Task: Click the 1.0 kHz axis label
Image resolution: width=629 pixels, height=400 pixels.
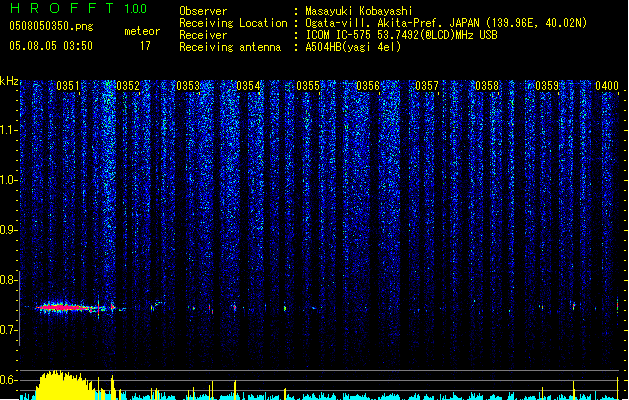Action: click(8, 180)
